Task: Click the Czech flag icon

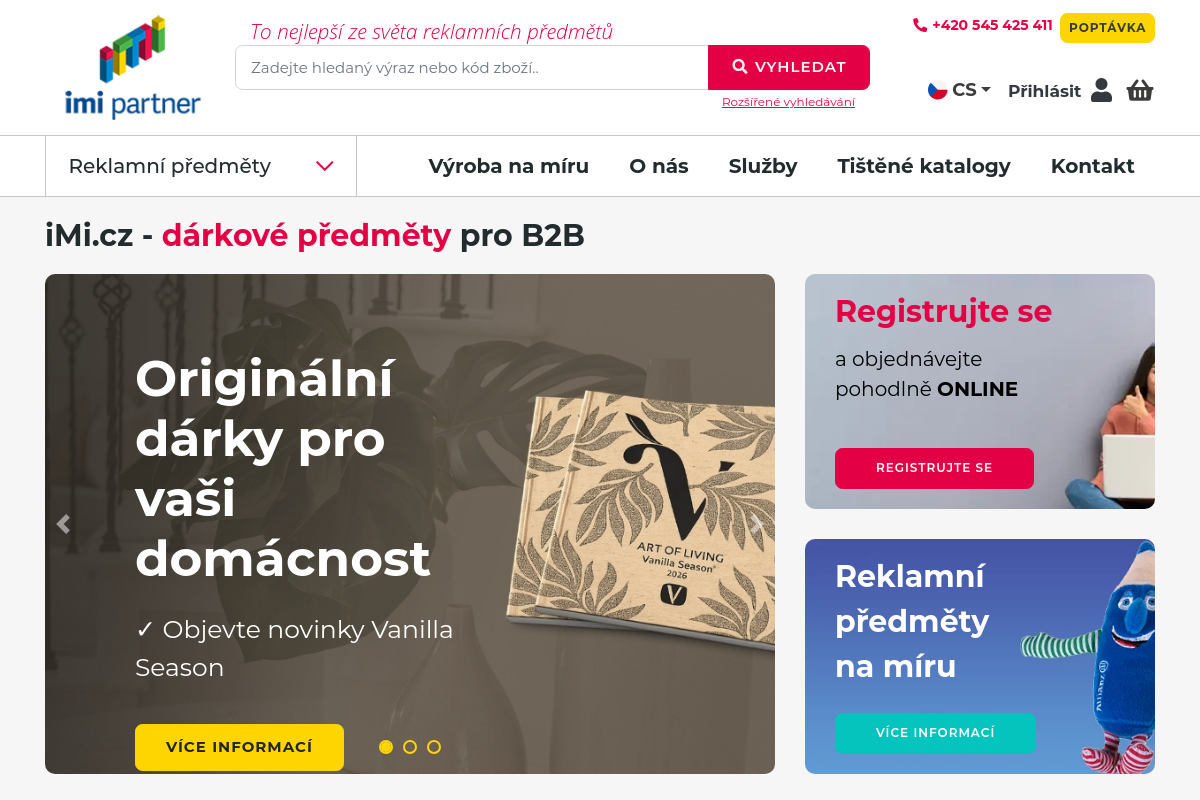Action: coord(938,90)
